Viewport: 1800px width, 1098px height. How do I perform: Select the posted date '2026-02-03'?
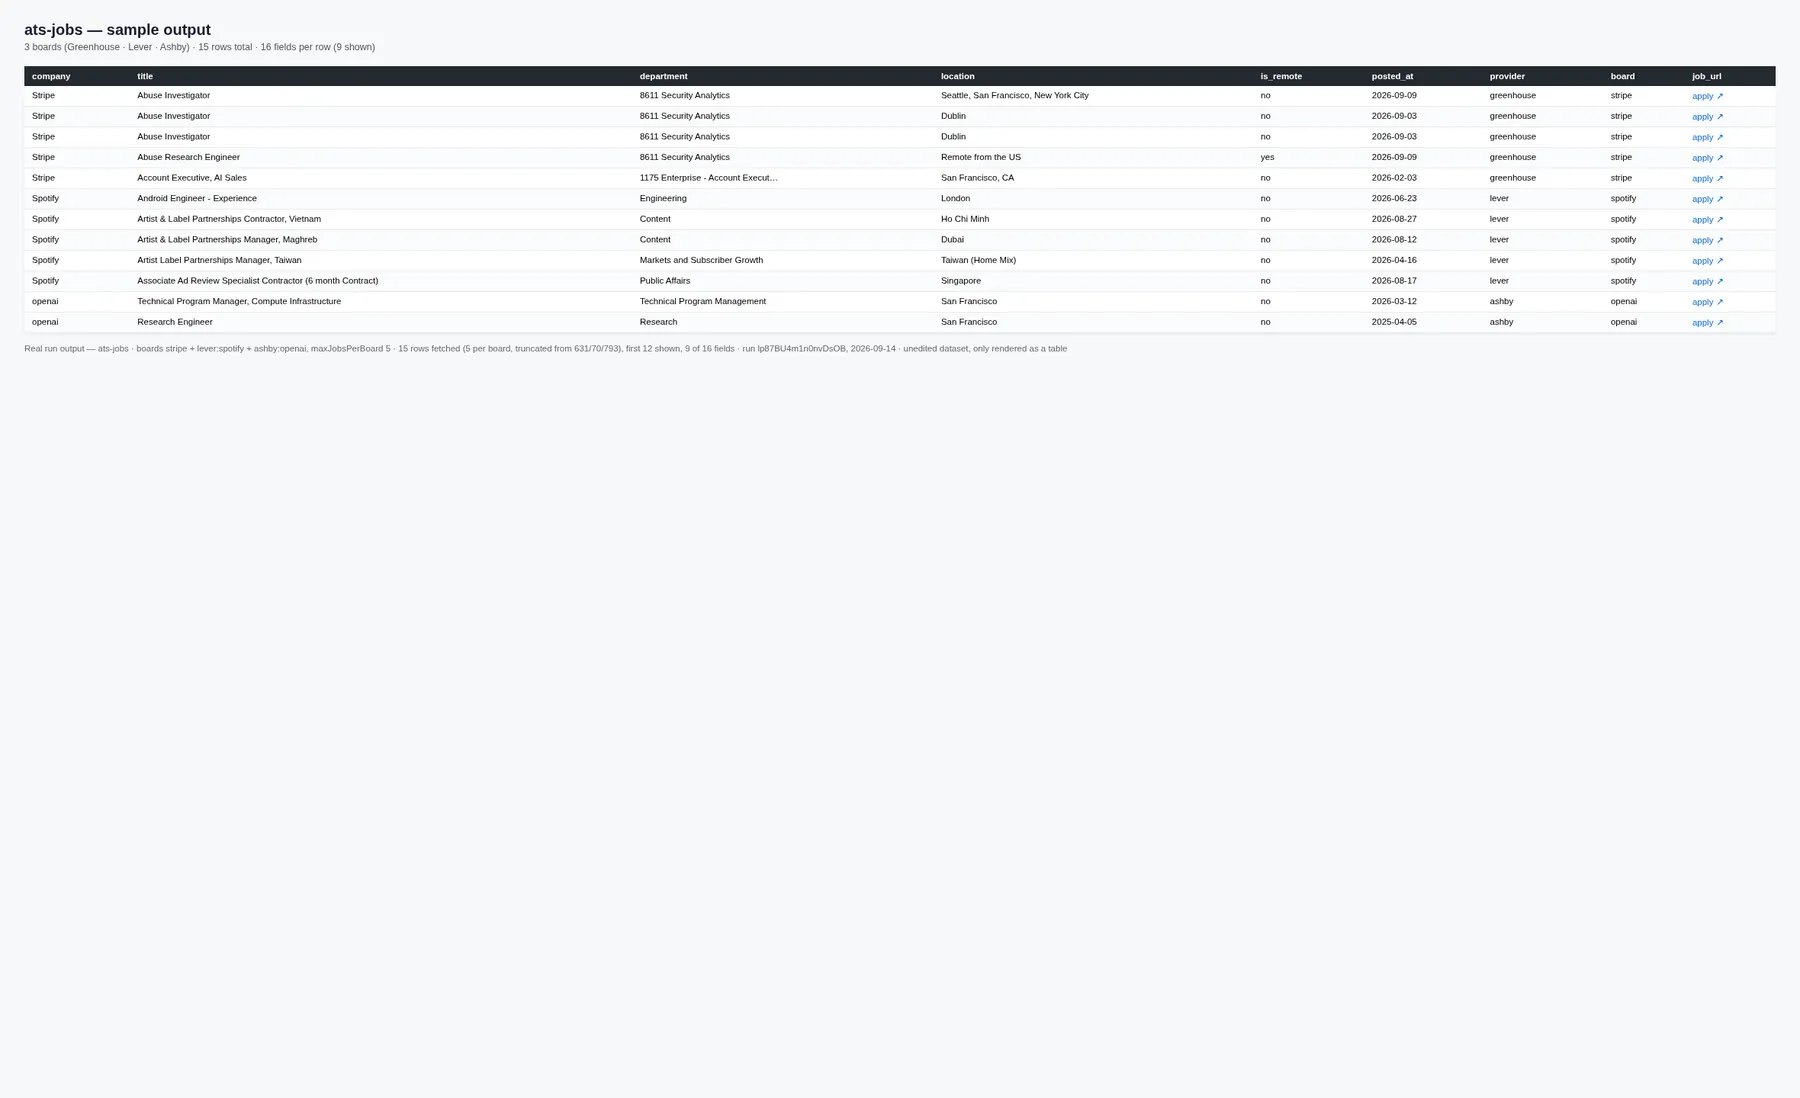click(1394, 178)
